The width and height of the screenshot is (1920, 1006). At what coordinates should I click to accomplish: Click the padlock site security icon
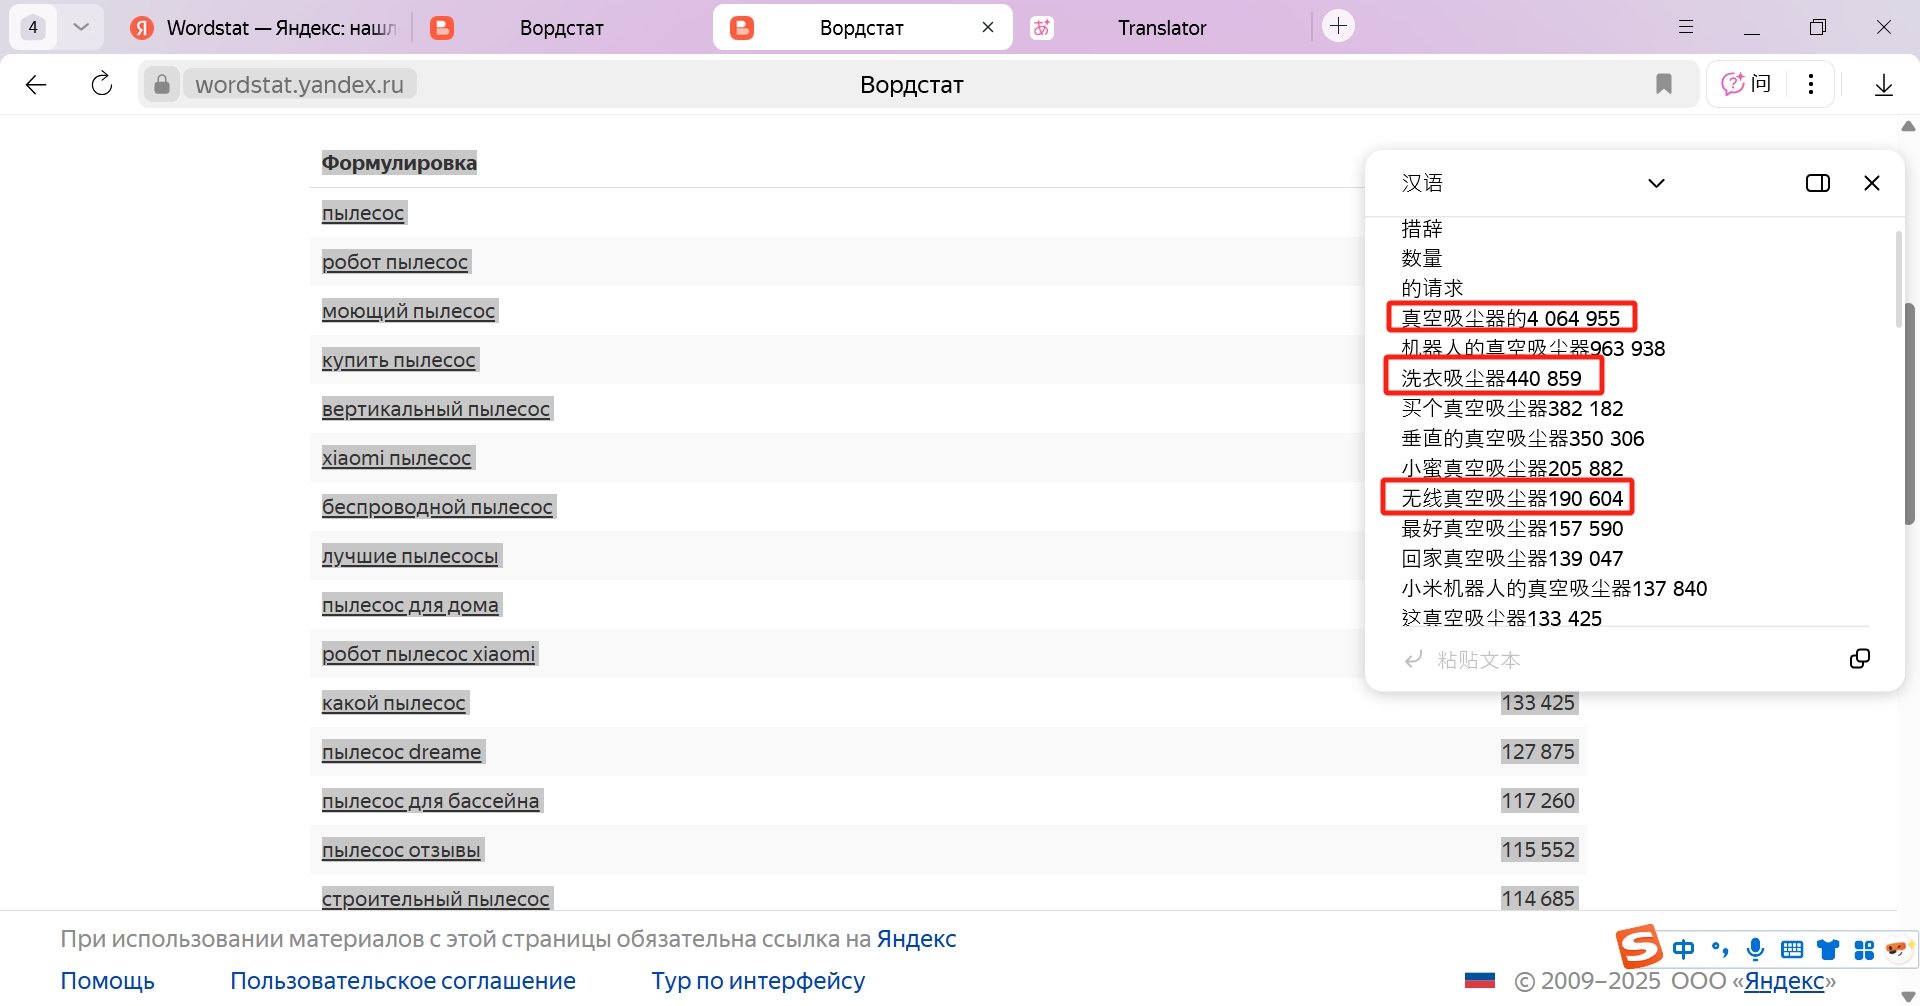(162, 84)
